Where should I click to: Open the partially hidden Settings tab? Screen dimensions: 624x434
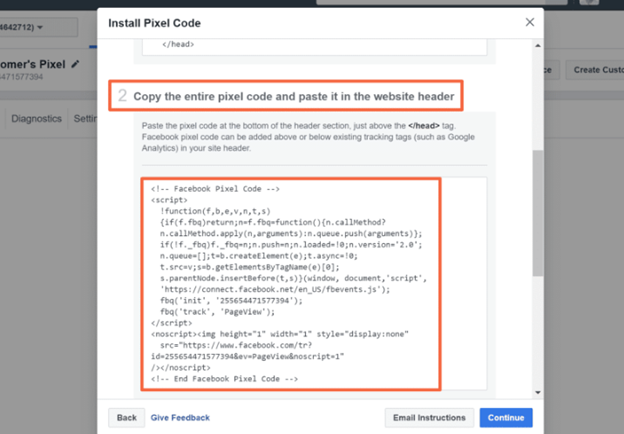[85, 119]
